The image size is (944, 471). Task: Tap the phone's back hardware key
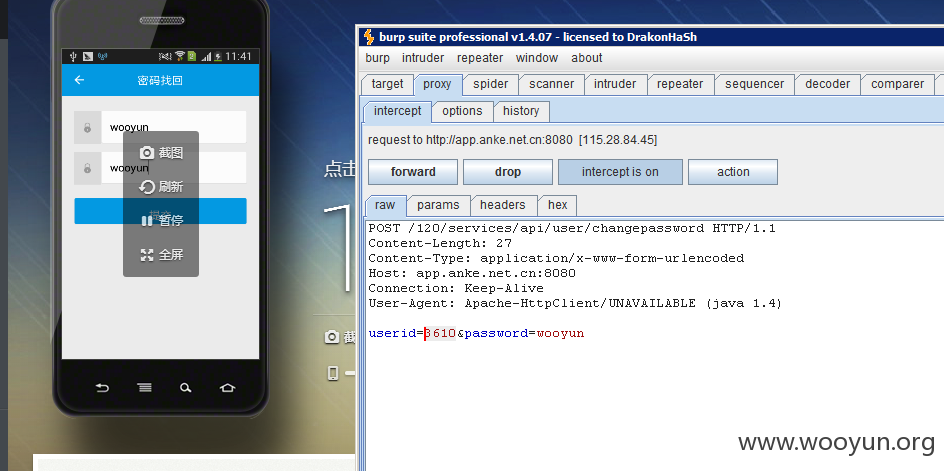[x=102, y=388]
